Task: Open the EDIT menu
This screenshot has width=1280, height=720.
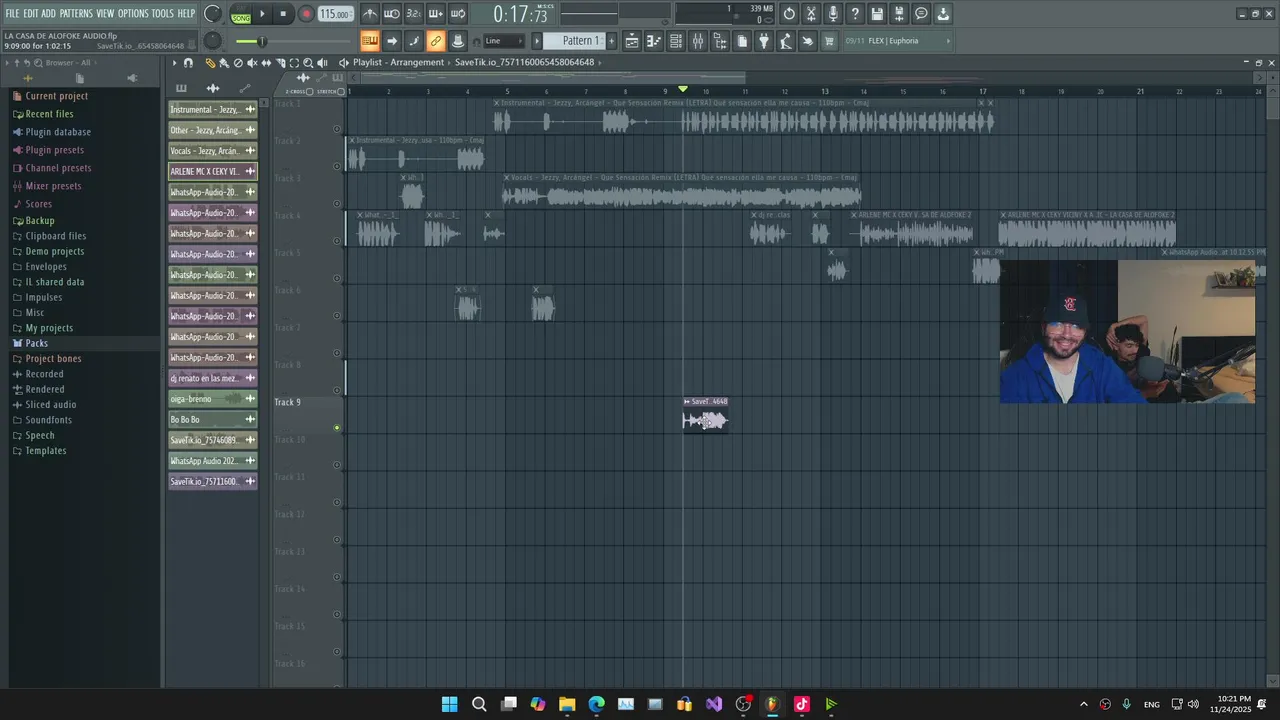Action: click(30, 14)
